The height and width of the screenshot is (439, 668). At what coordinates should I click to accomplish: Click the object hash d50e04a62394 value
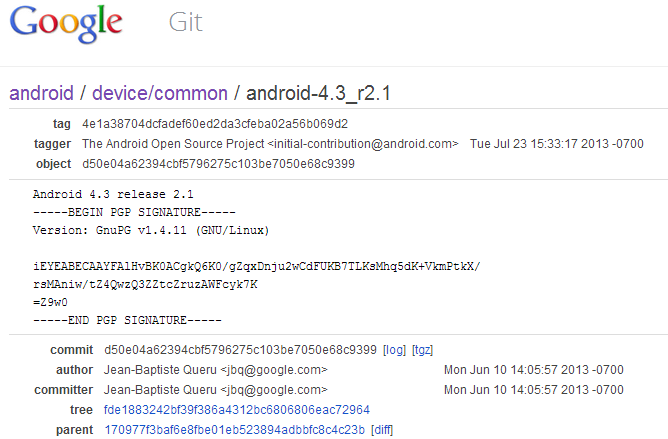218,164
